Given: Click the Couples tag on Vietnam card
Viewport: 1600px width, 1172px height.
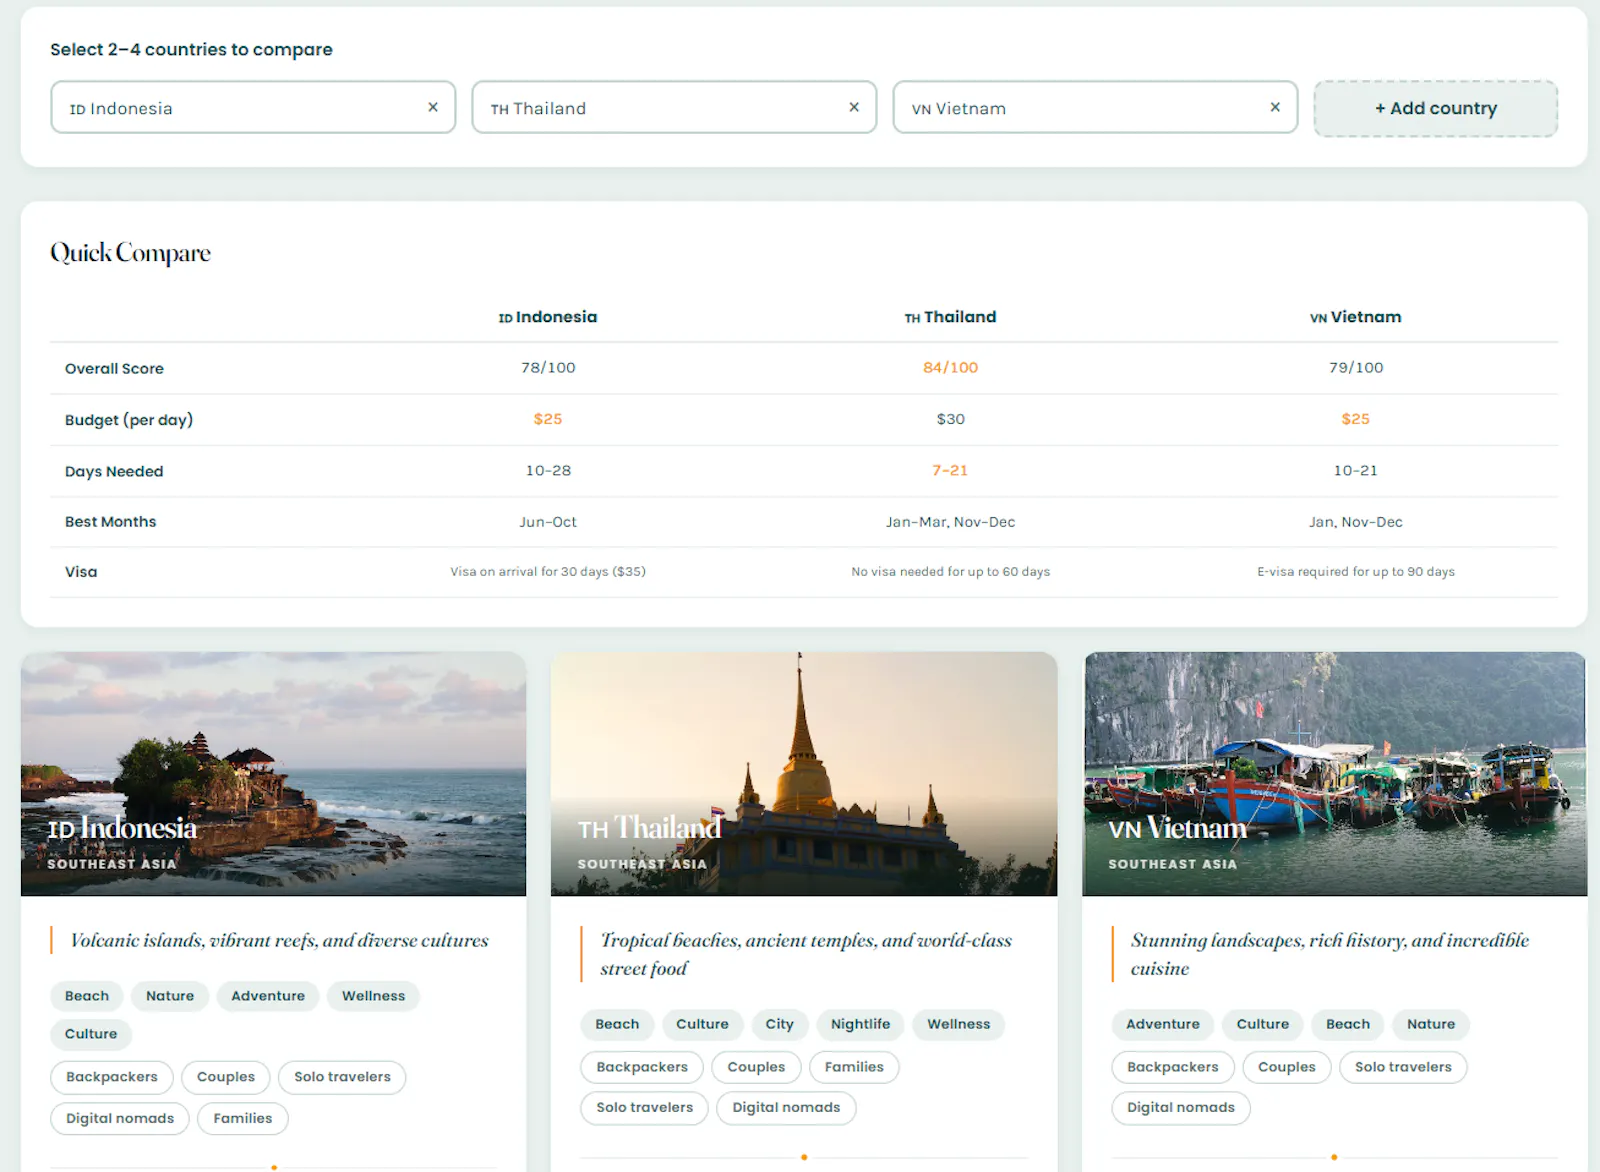Looking at the screenshot, I should tap(1287, 1067).
